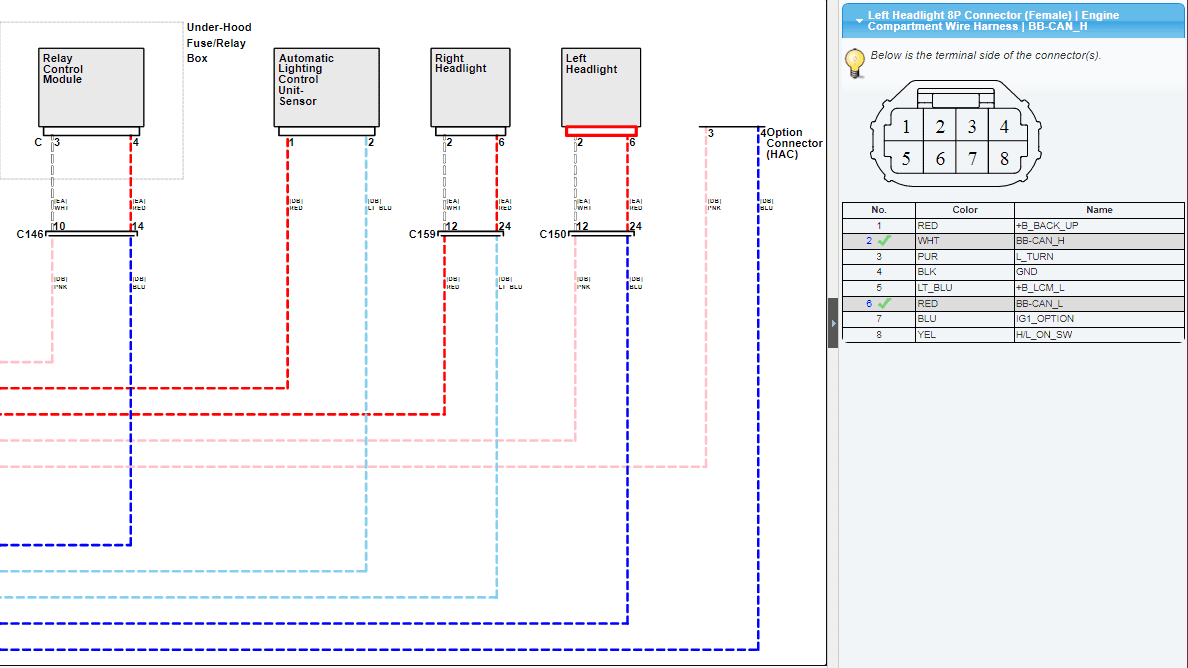1188x668 pixels.
Task: Click terminal 10 on connector C146
Action: point(59,226)
